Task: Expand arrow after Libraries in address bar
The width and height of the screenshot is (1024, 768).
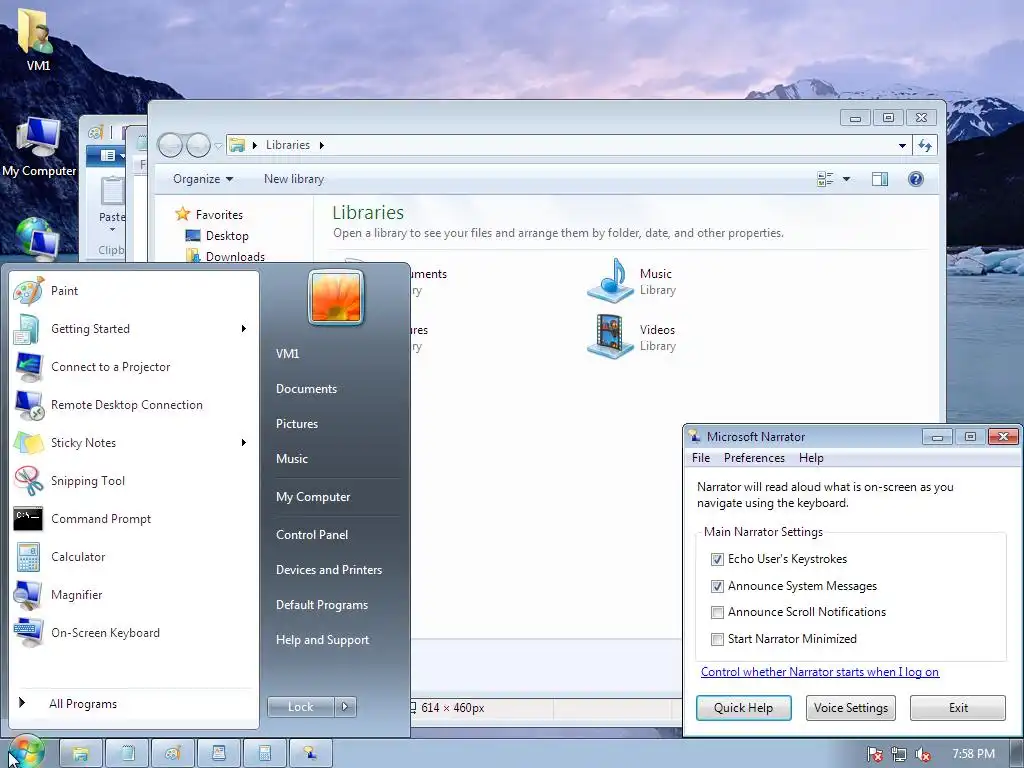Action: click(x=321, y=145)
